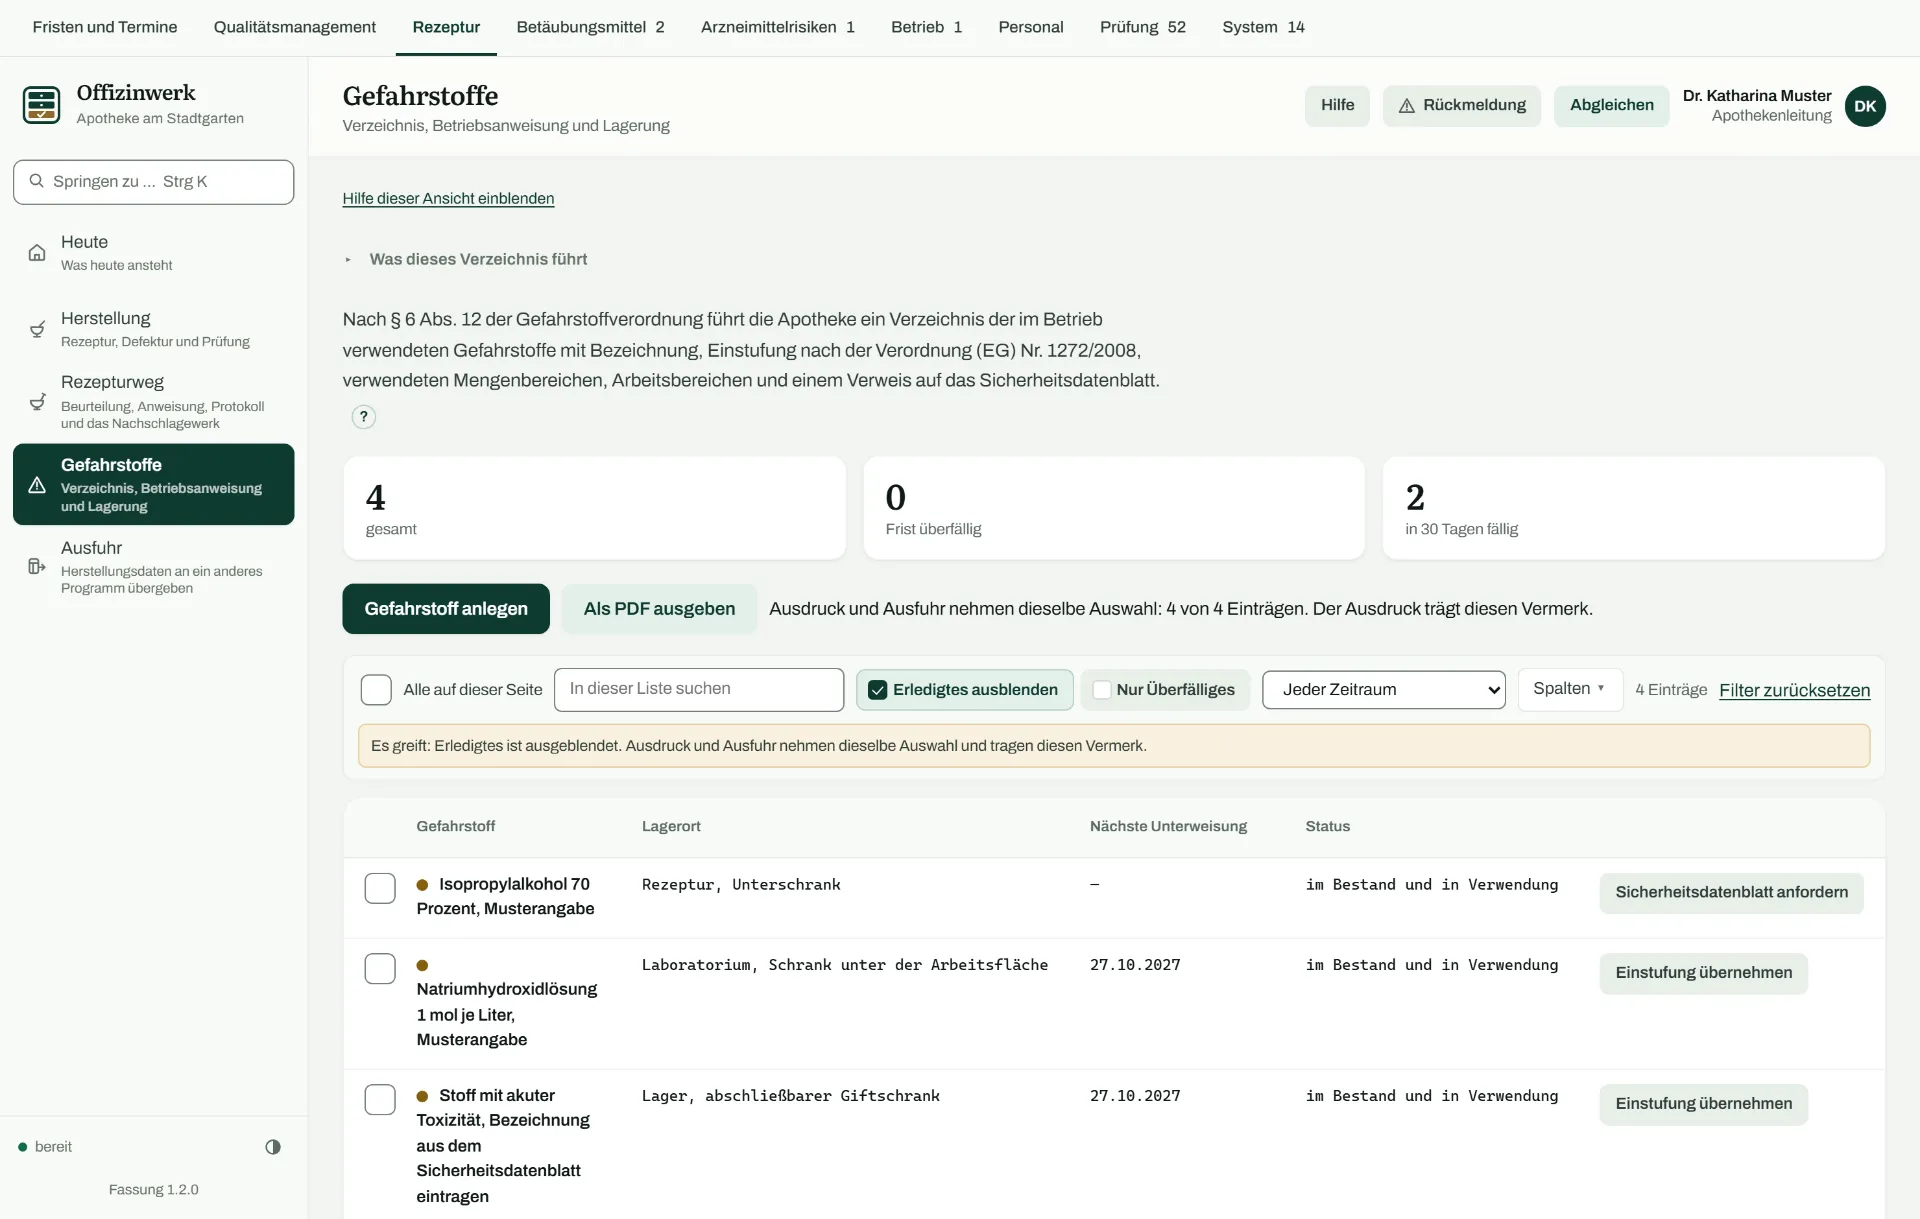Image resolution: width=1920 pixels, height=1219 pixels.
Task: Go to the Prüfung tab
Action: click(x=1143, y=27)
